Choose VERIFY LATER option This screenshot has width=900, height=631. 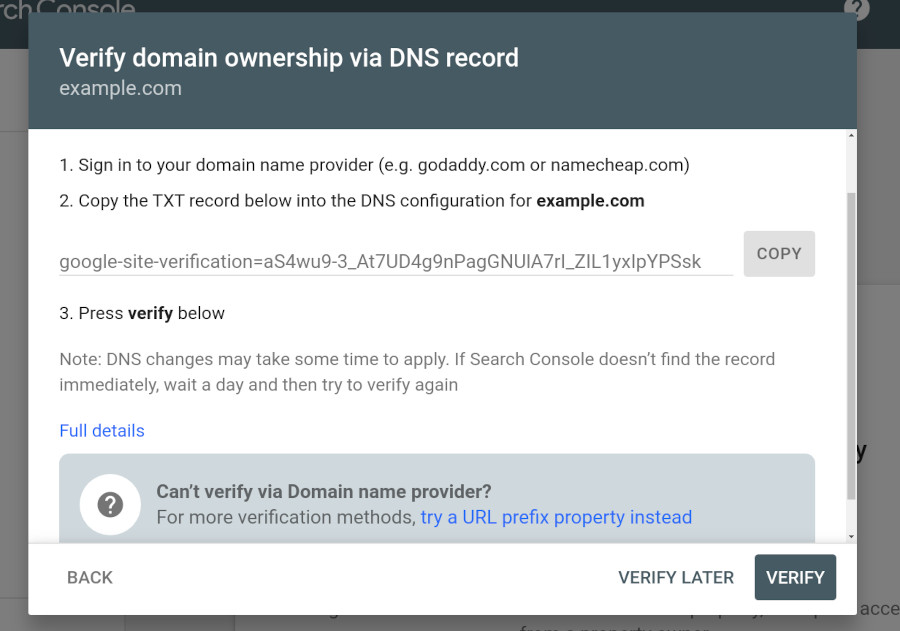click(x=676, y=577)
